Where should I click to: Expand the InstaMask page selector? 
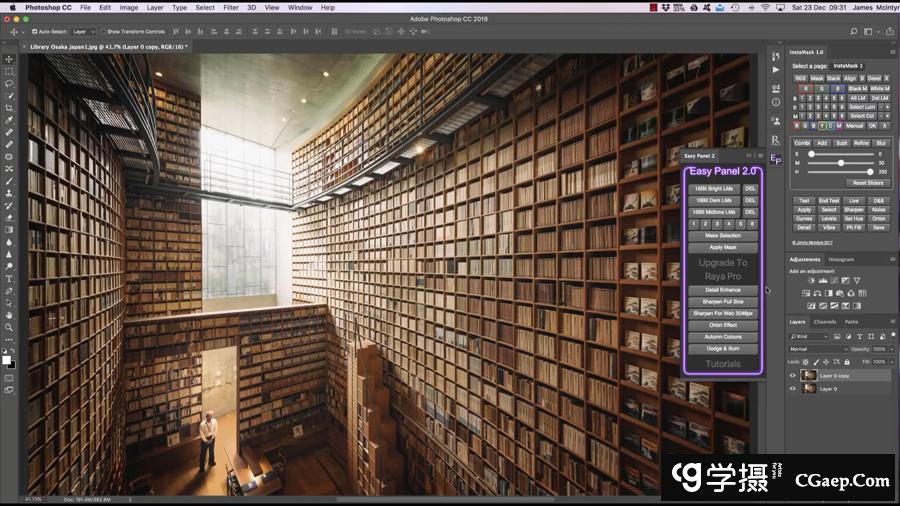[846, 66]
